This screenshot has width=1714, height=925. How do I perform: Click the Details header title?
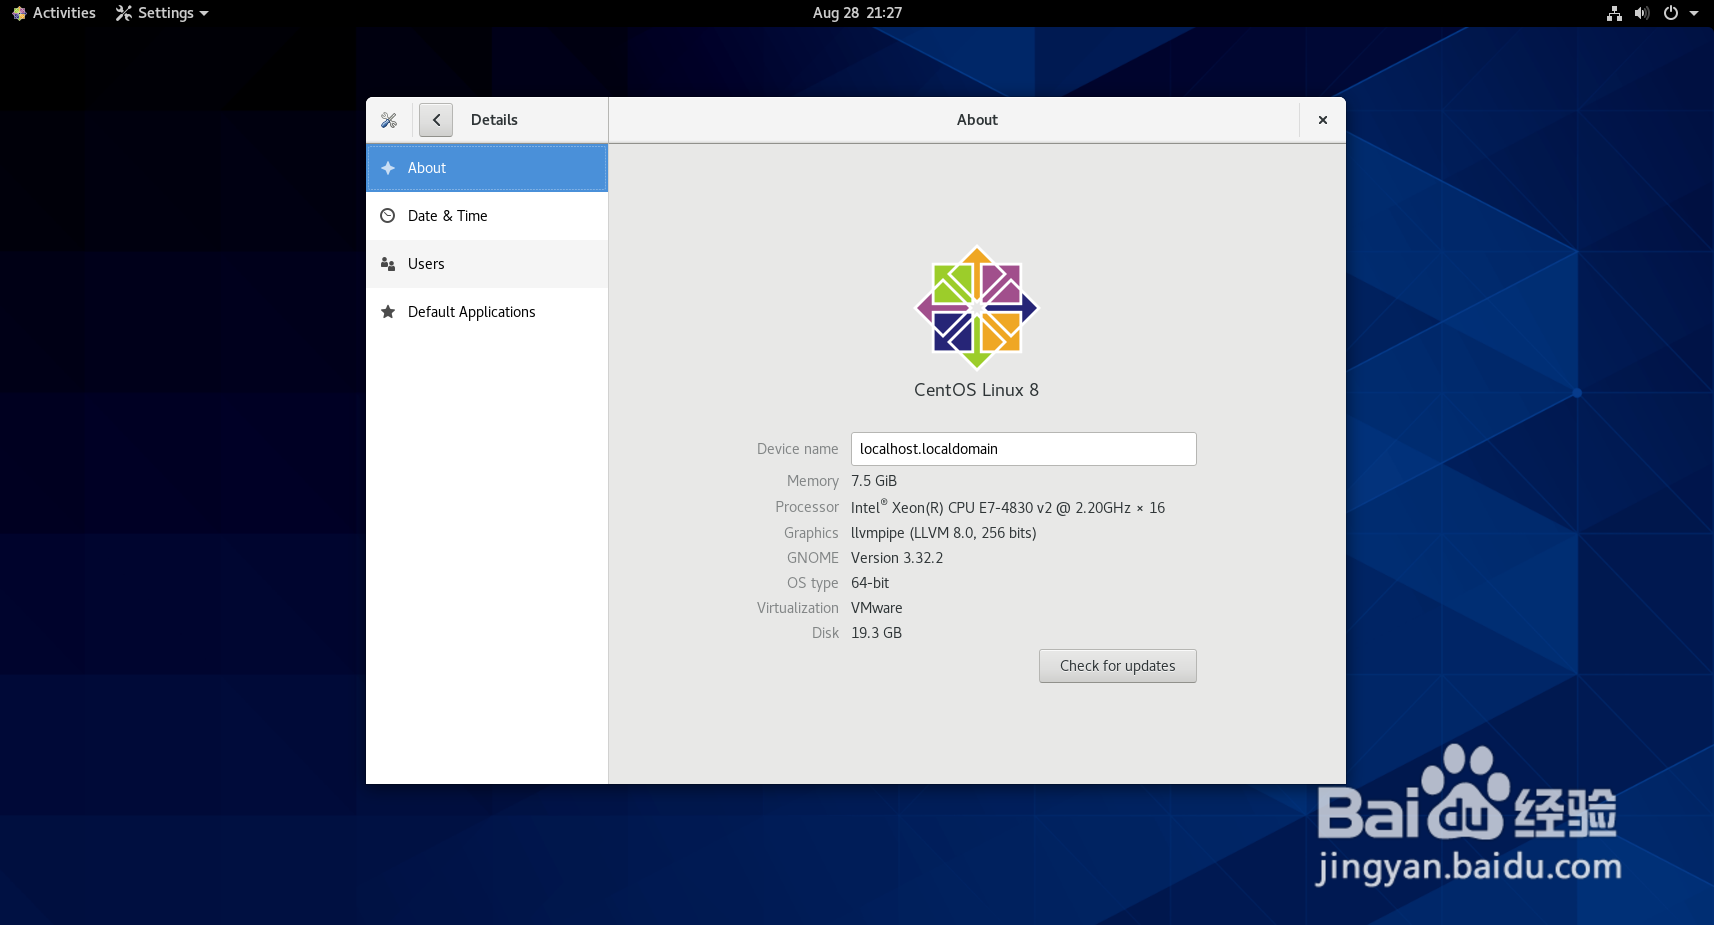click(x=494, y=120)
